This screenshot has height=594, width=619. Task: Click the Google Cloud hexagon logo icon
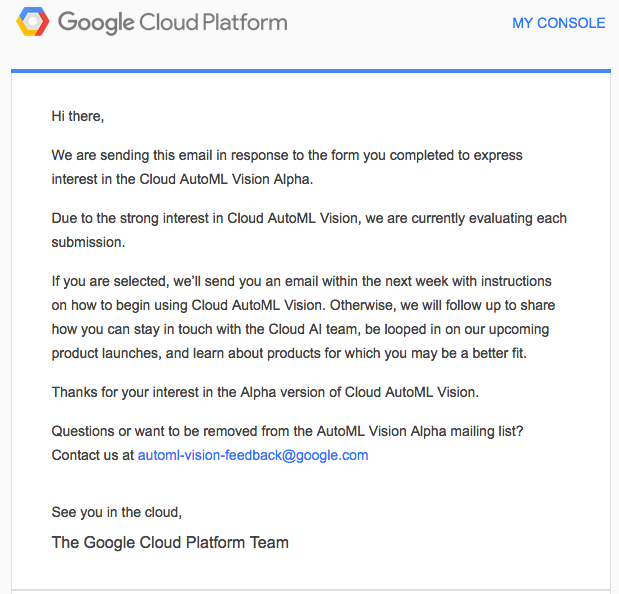[x=32, y=22]
